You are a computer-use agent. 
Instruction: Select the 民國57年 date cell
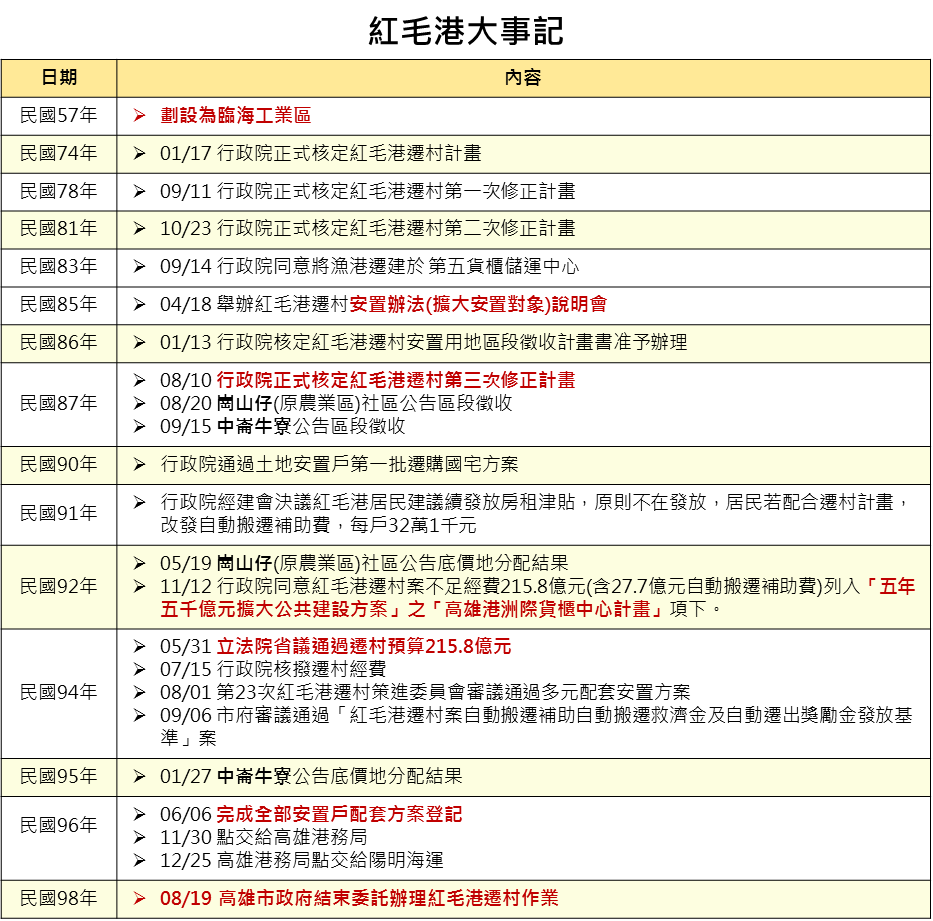(59, 116)
